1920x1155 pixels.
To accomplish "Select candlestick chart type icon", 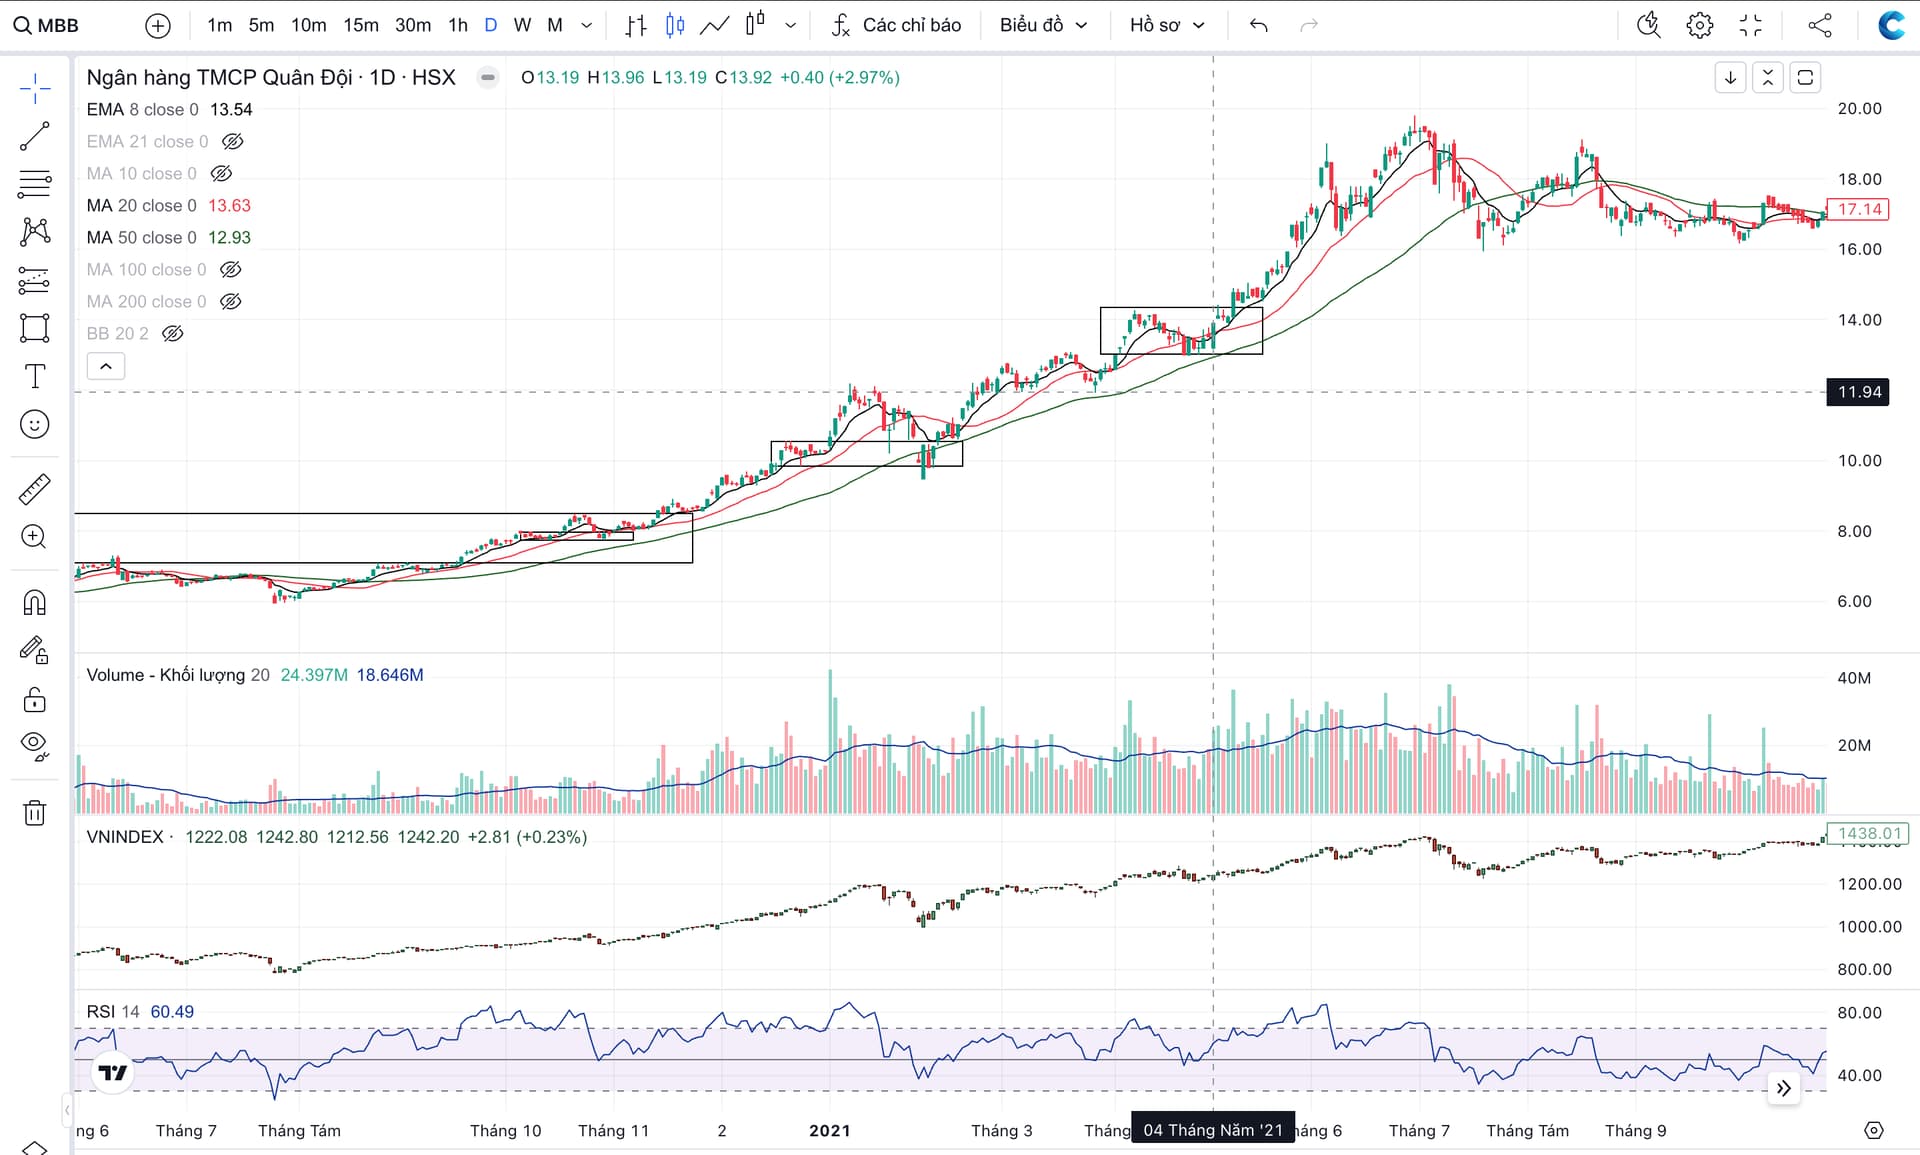I will pos(675,25).
